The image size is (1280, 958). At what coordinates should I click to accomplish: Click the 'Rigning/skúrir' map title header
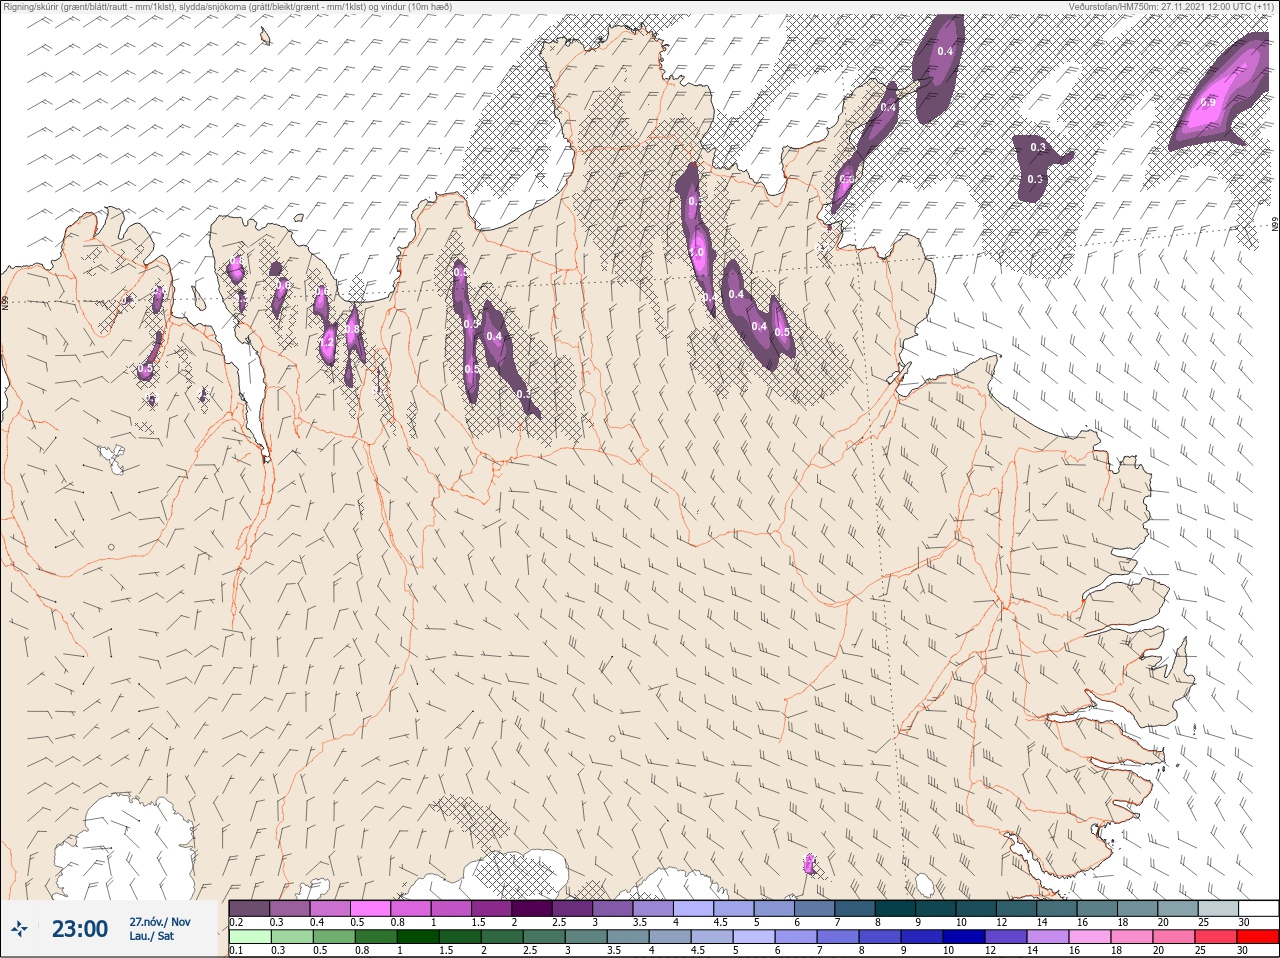[x=228, y=7]
